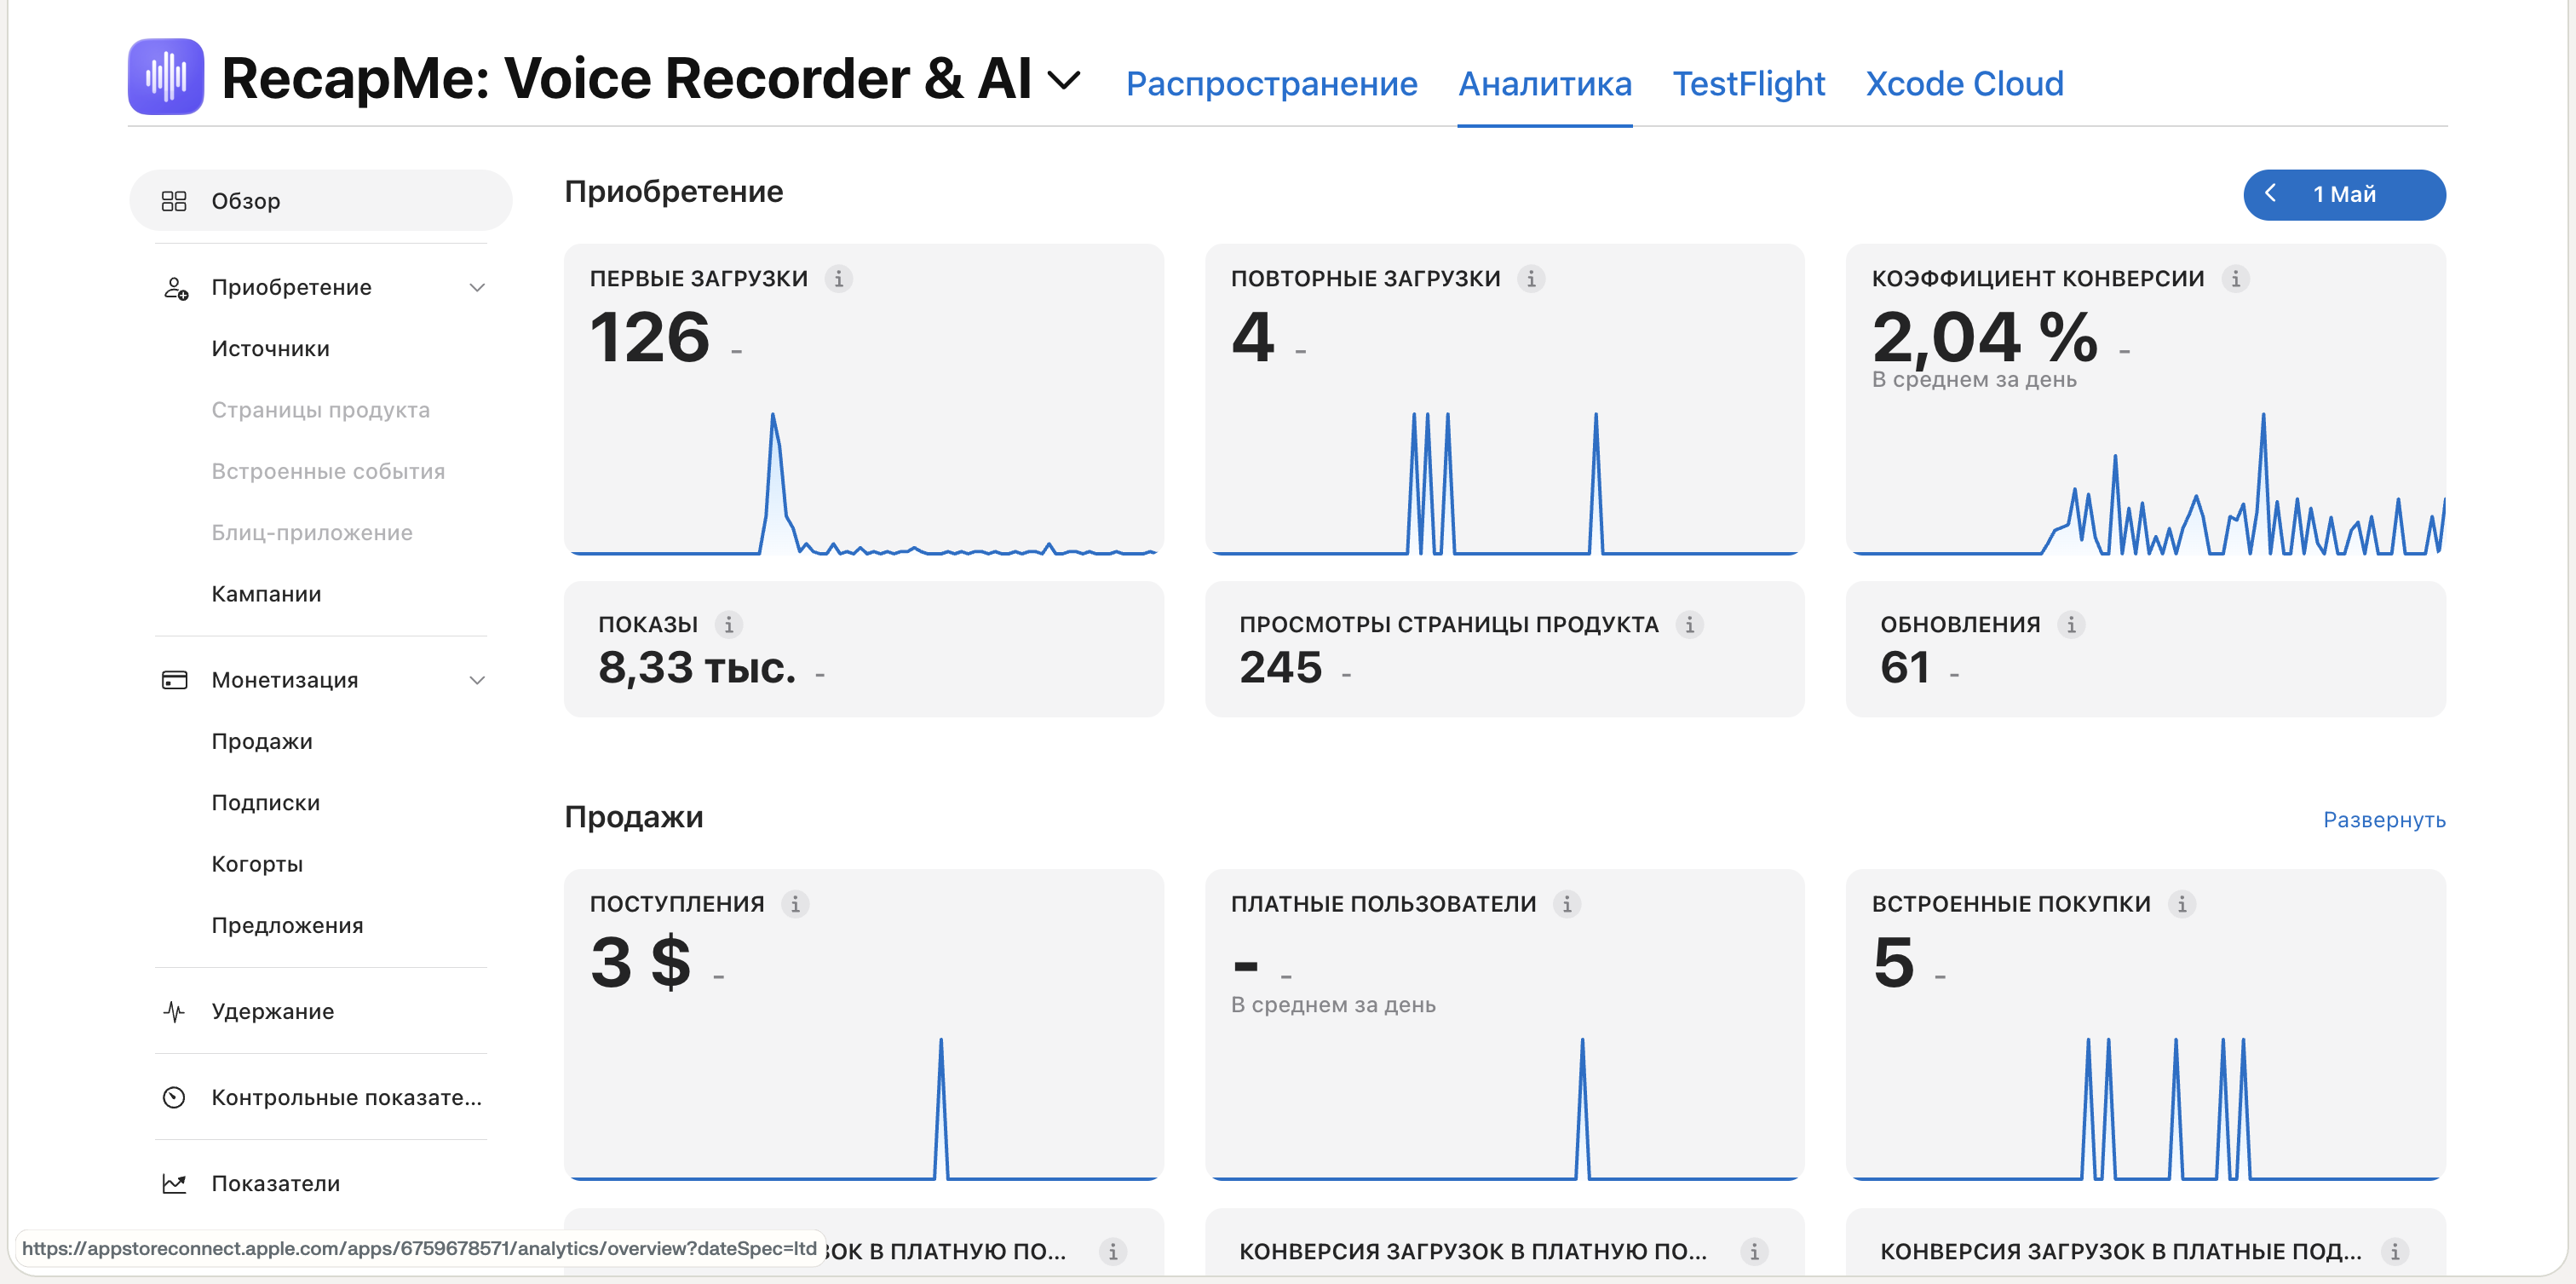Collapse the Монетизация sidebar section

click(477, 681)
